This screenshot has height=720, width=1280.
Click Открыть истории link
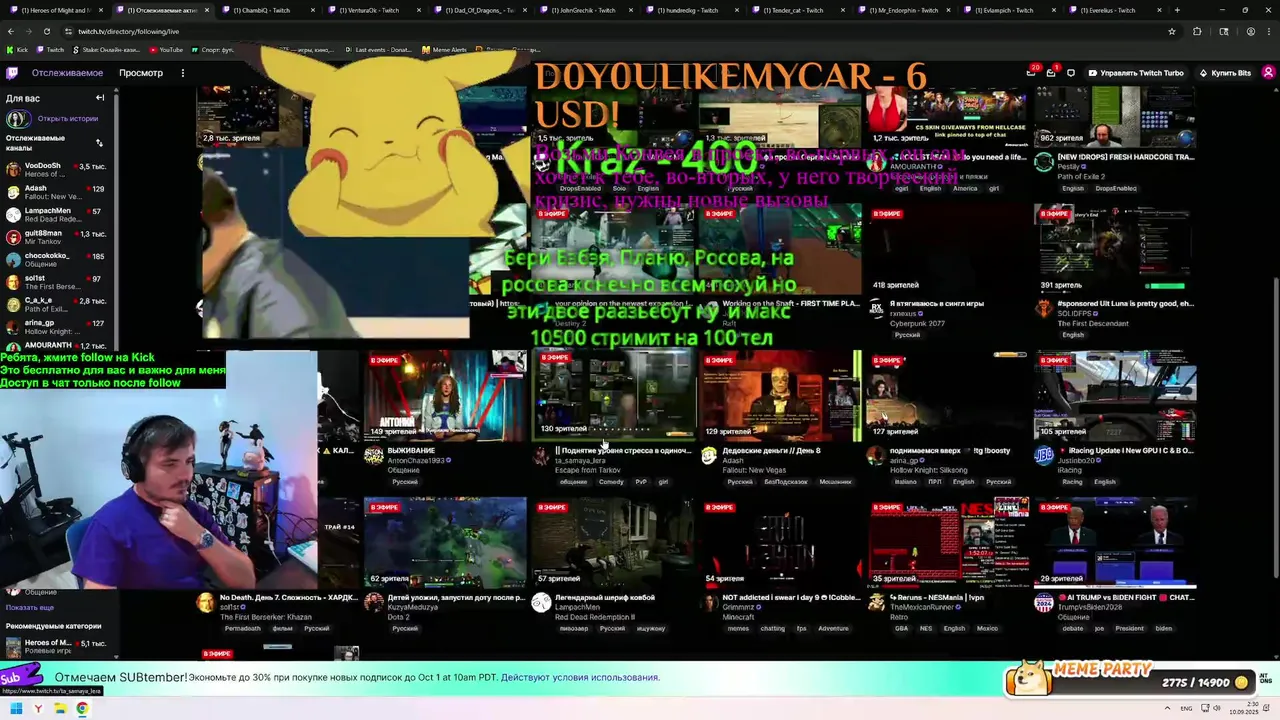(68, 118)
